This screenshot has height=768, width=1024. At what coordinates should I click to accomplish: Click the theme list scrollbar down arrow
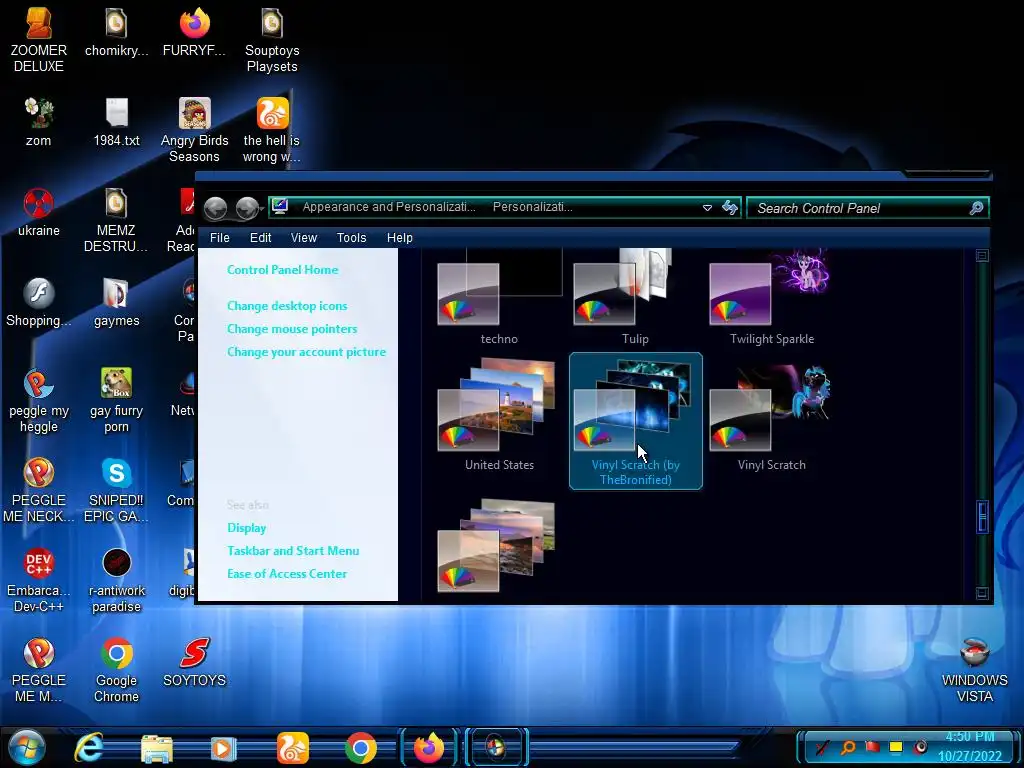(982, 593)
